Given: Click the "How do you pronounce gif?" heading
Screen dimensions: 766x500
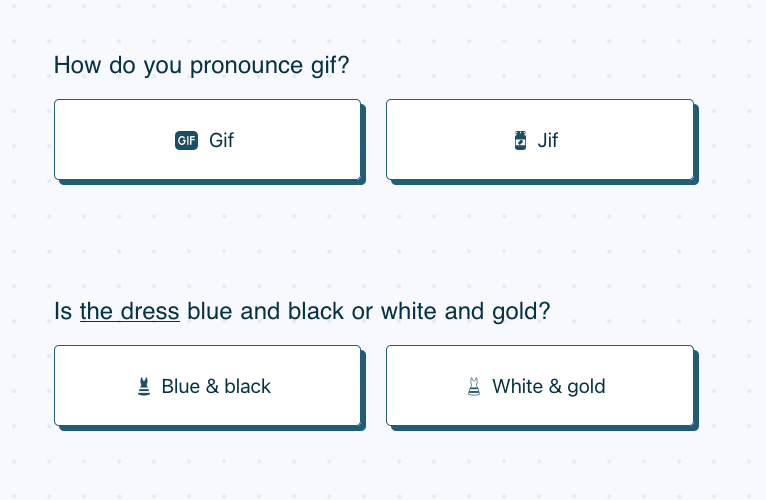Looking at the screenshot, I should (208, 66).
